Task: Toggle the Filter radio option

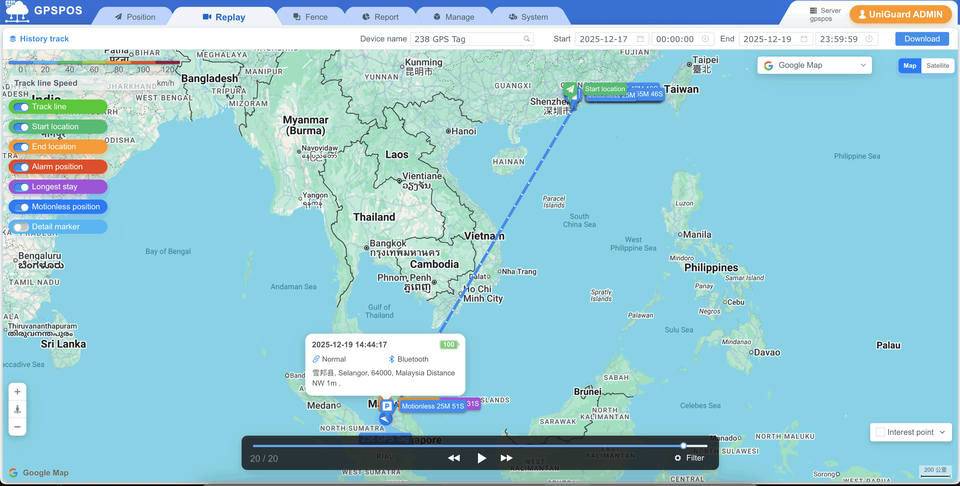Action: 678,458
